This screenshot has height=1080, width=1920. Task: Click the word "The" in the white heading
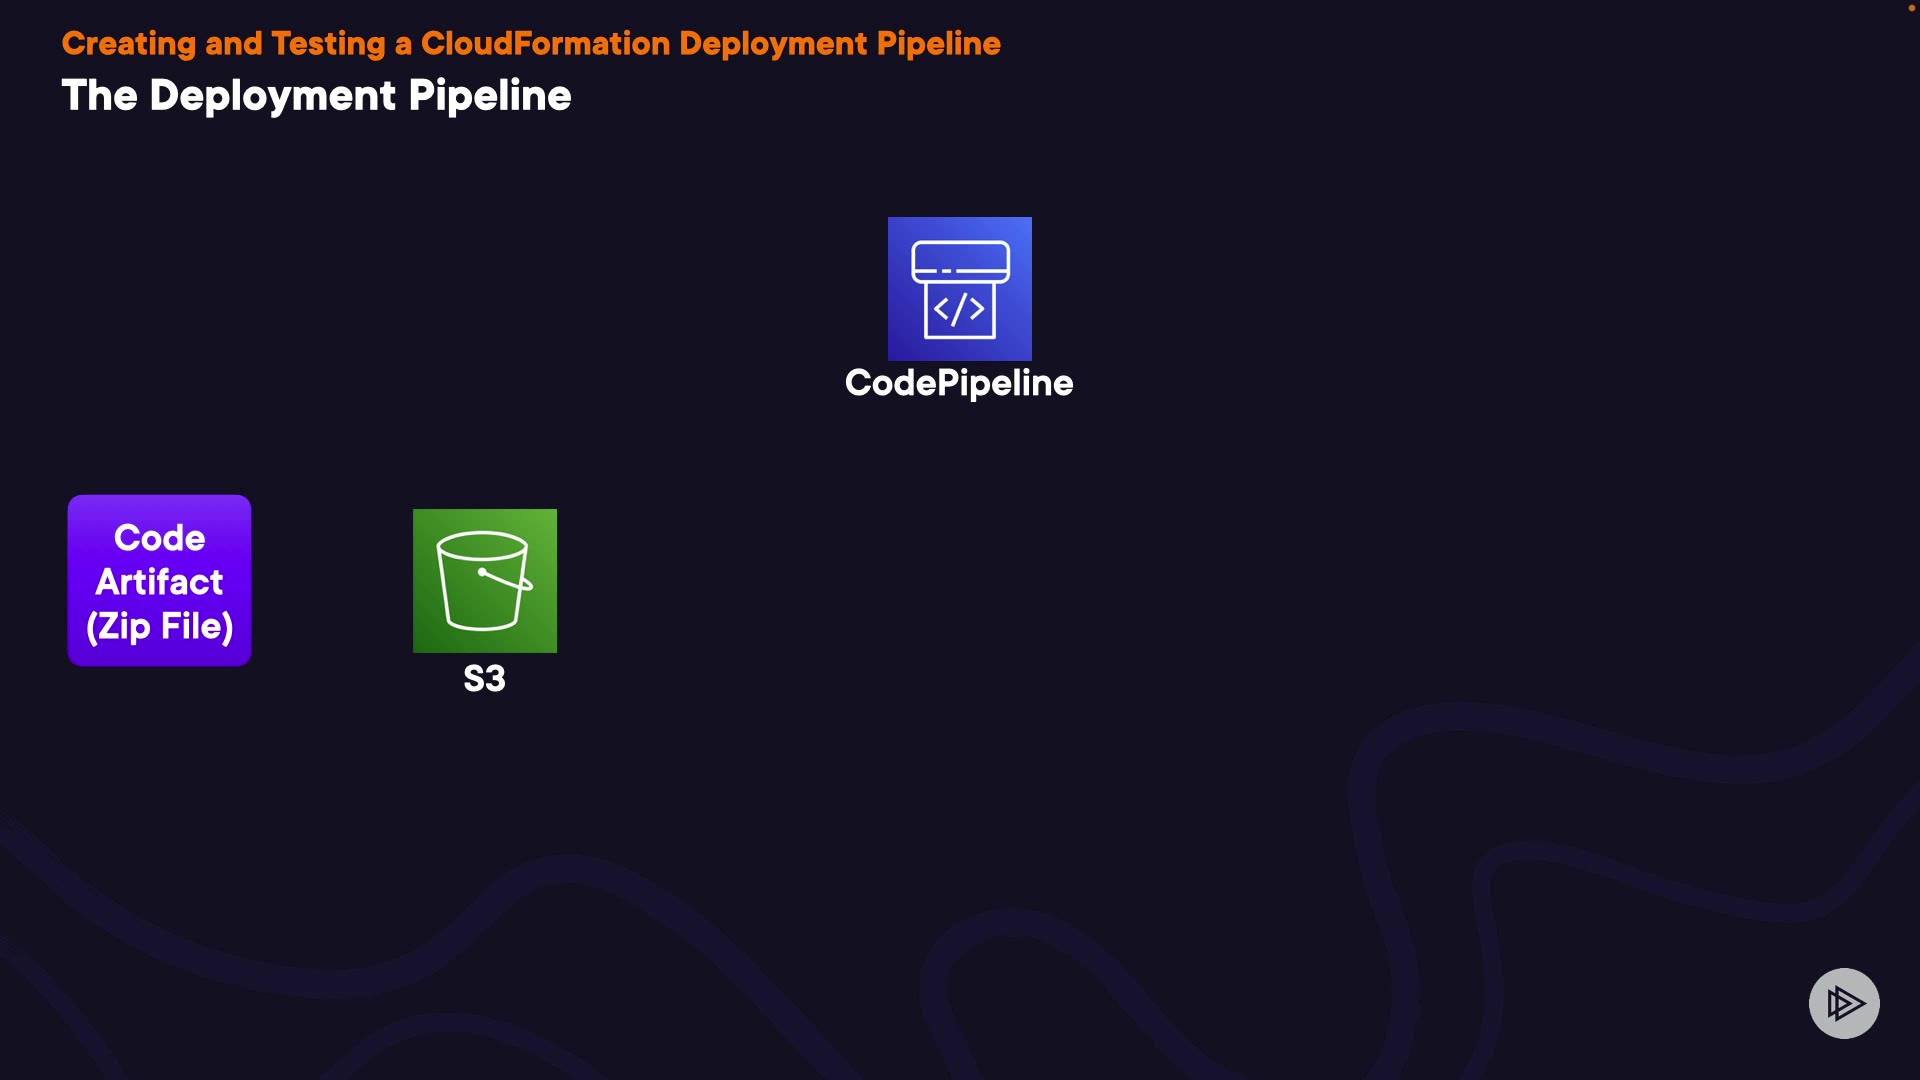click(x=99, y=96)
